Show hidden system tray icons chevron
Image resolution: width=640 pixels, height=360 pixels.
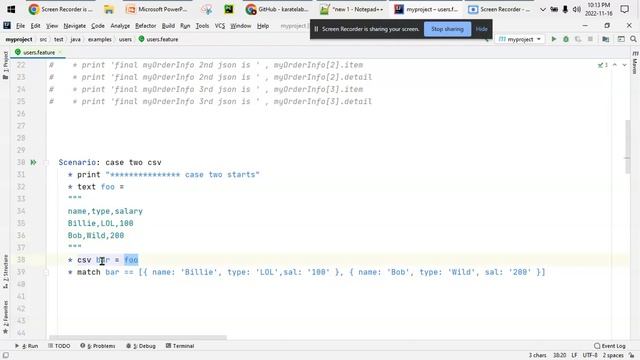[542, 9]
